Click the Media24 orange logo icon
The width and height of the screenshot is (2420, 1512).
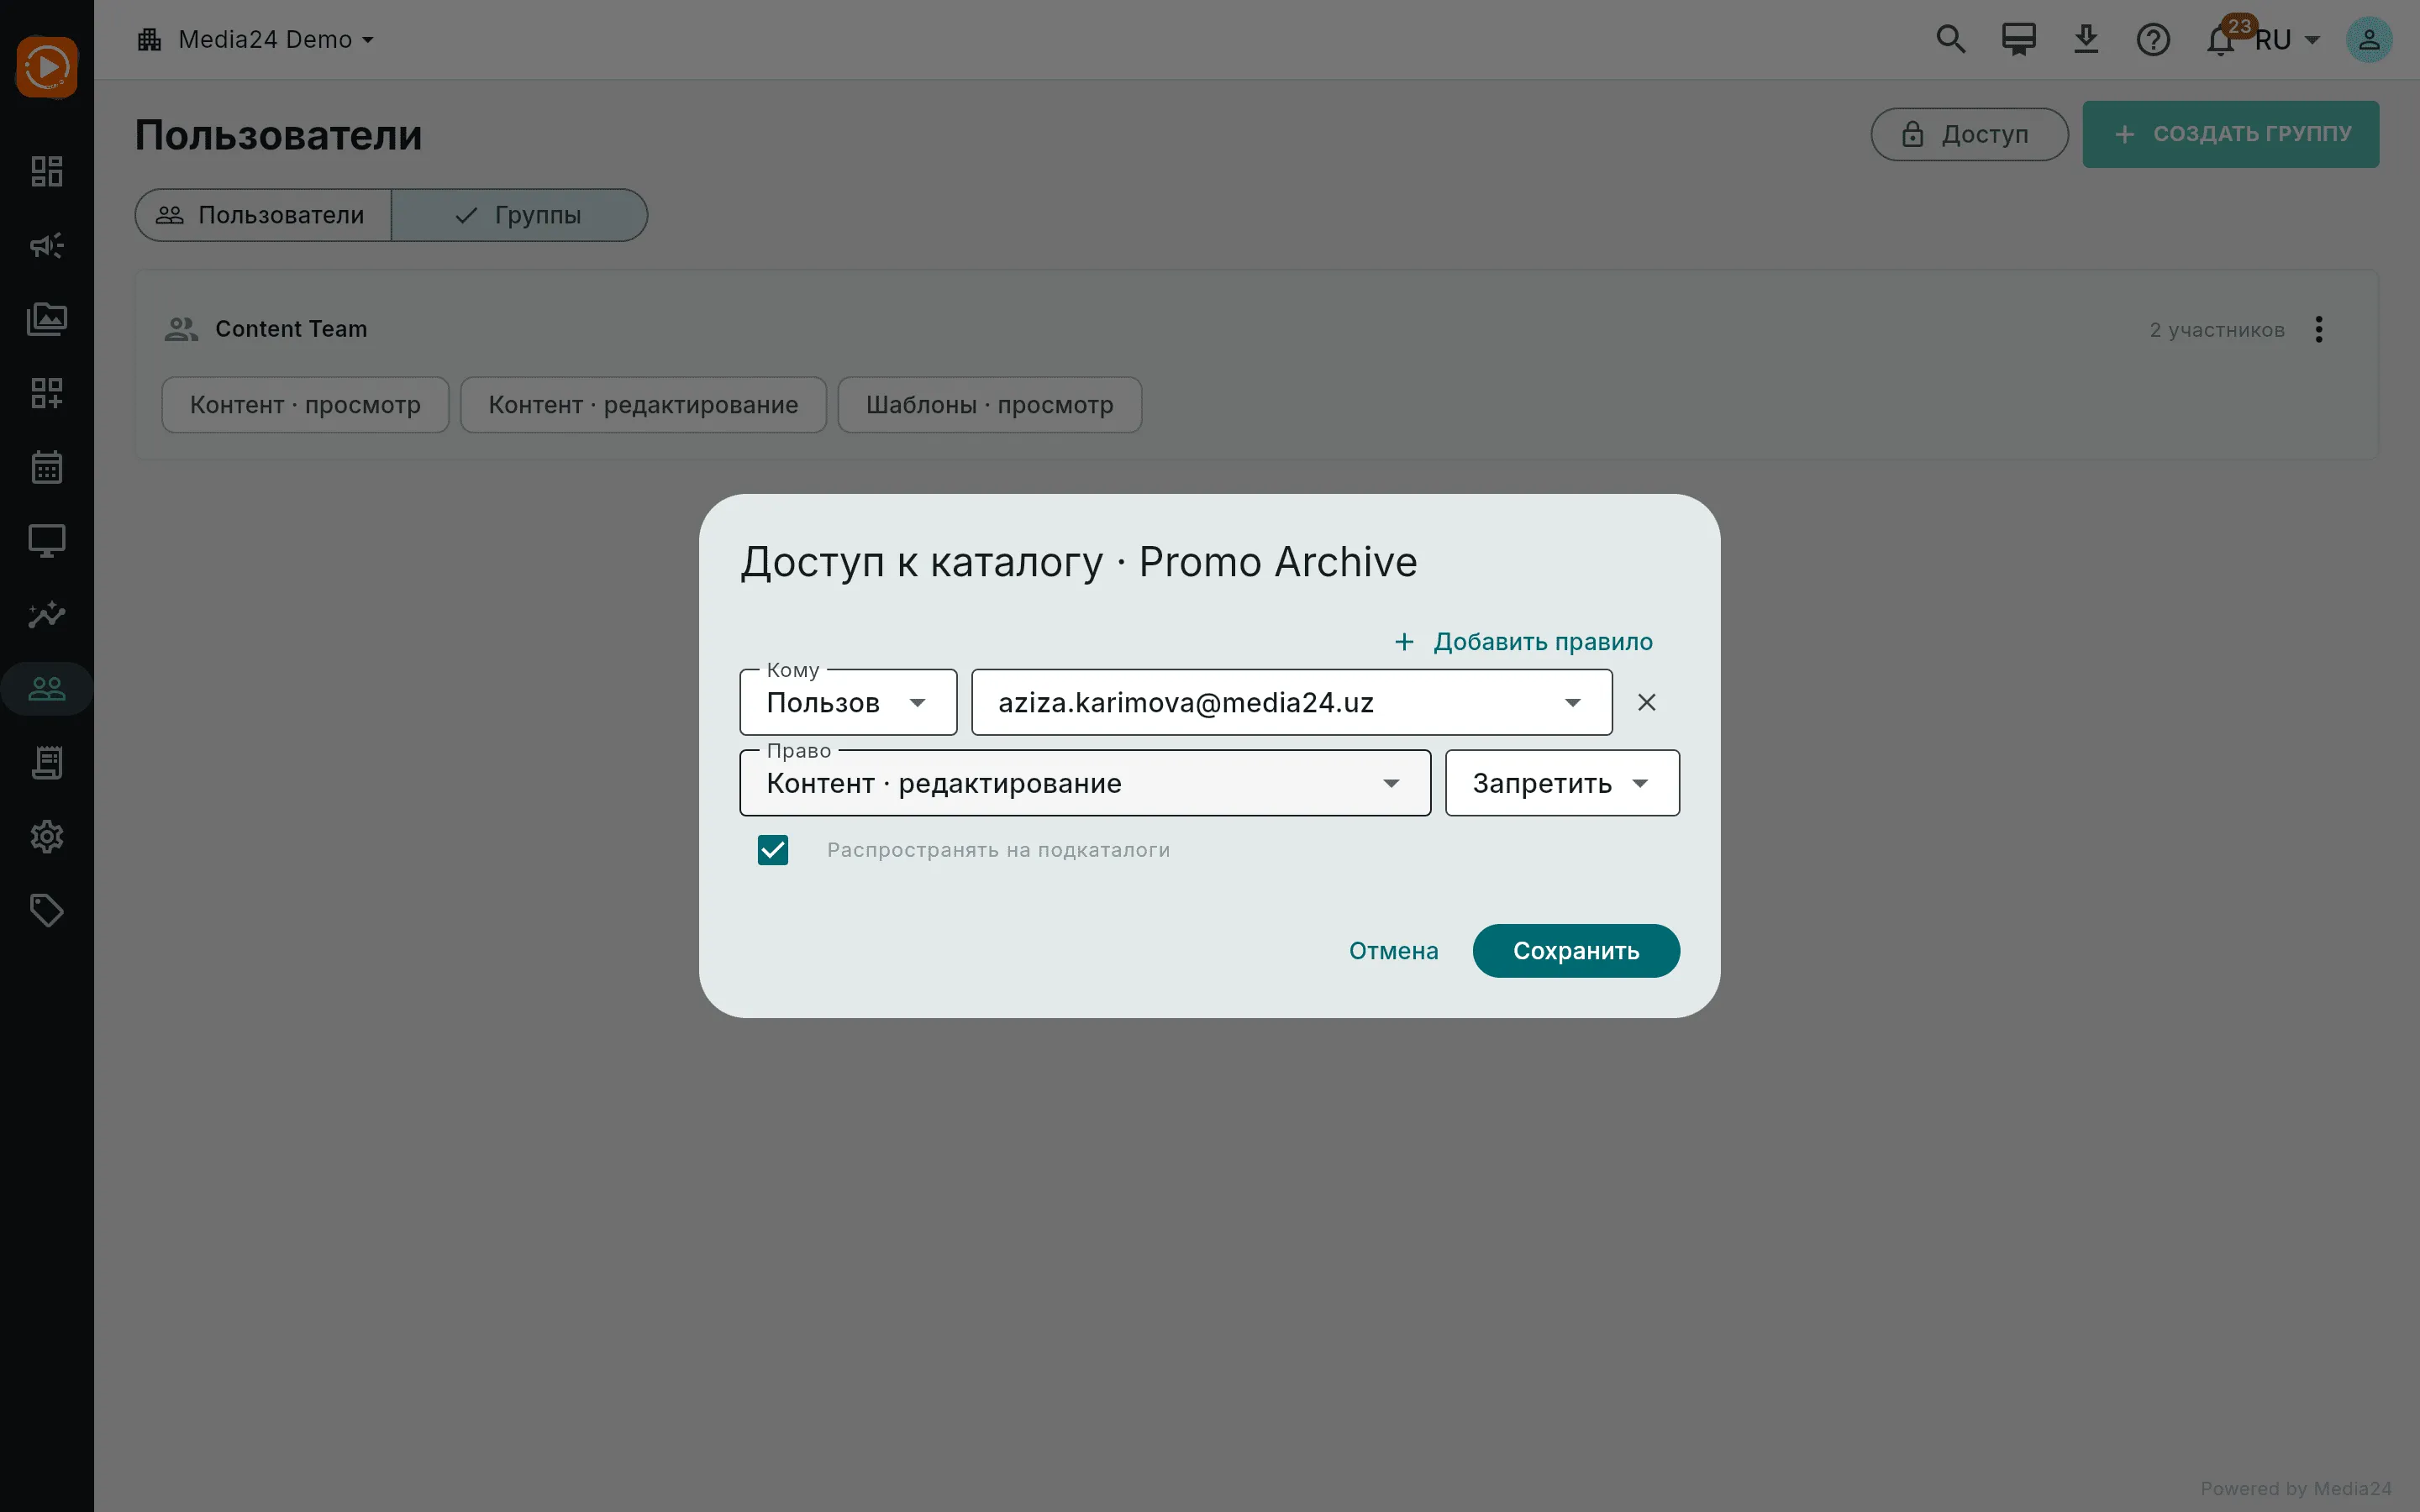tap(47, 67)
